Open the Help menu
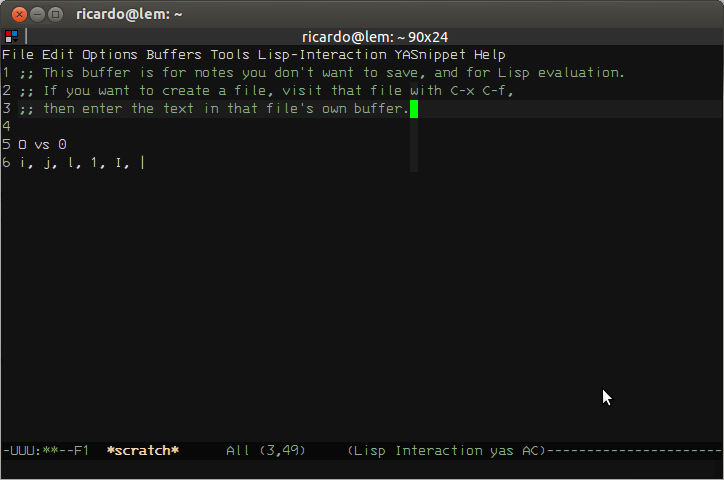This screenshot has height=480, width=724. [x=490, y=54]
